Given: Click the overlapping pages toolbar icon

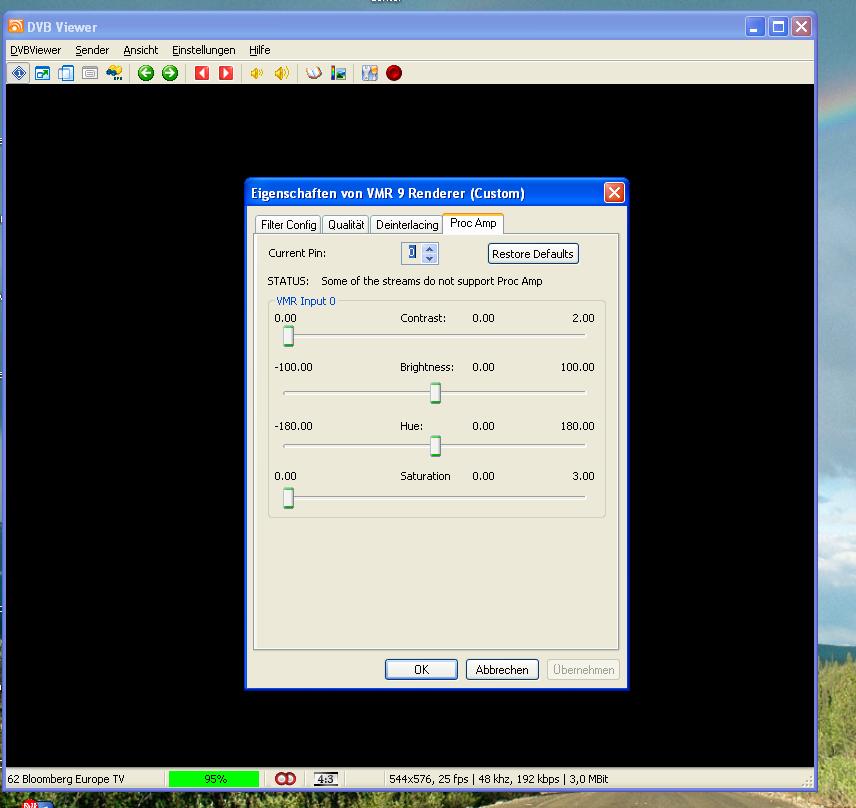Looking at the screenshot, I should point(66,73).
